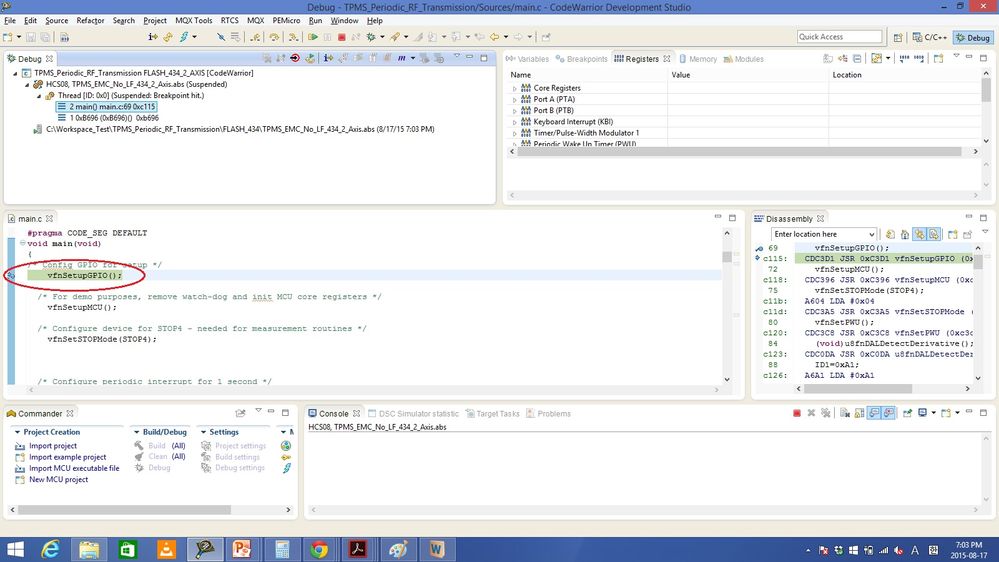Open Microsoft Word from the taskbar
This screenshot has width=999, height=562.
click(436, 549)
